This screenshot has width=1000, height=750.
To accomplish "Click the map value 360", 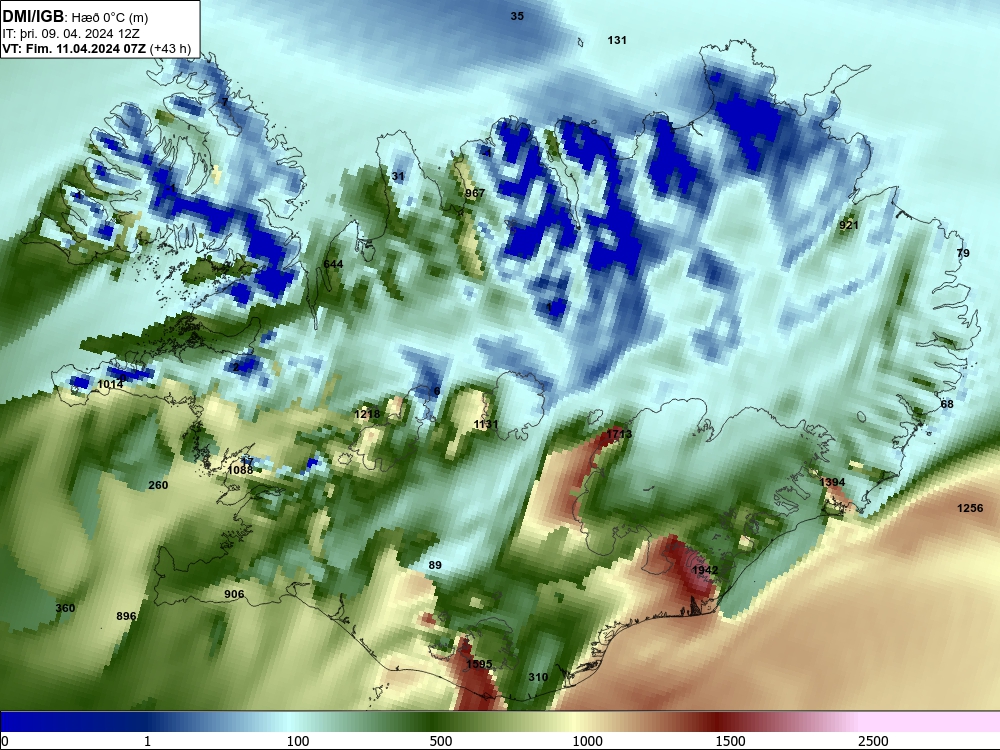I will click(x=65, y=608).
